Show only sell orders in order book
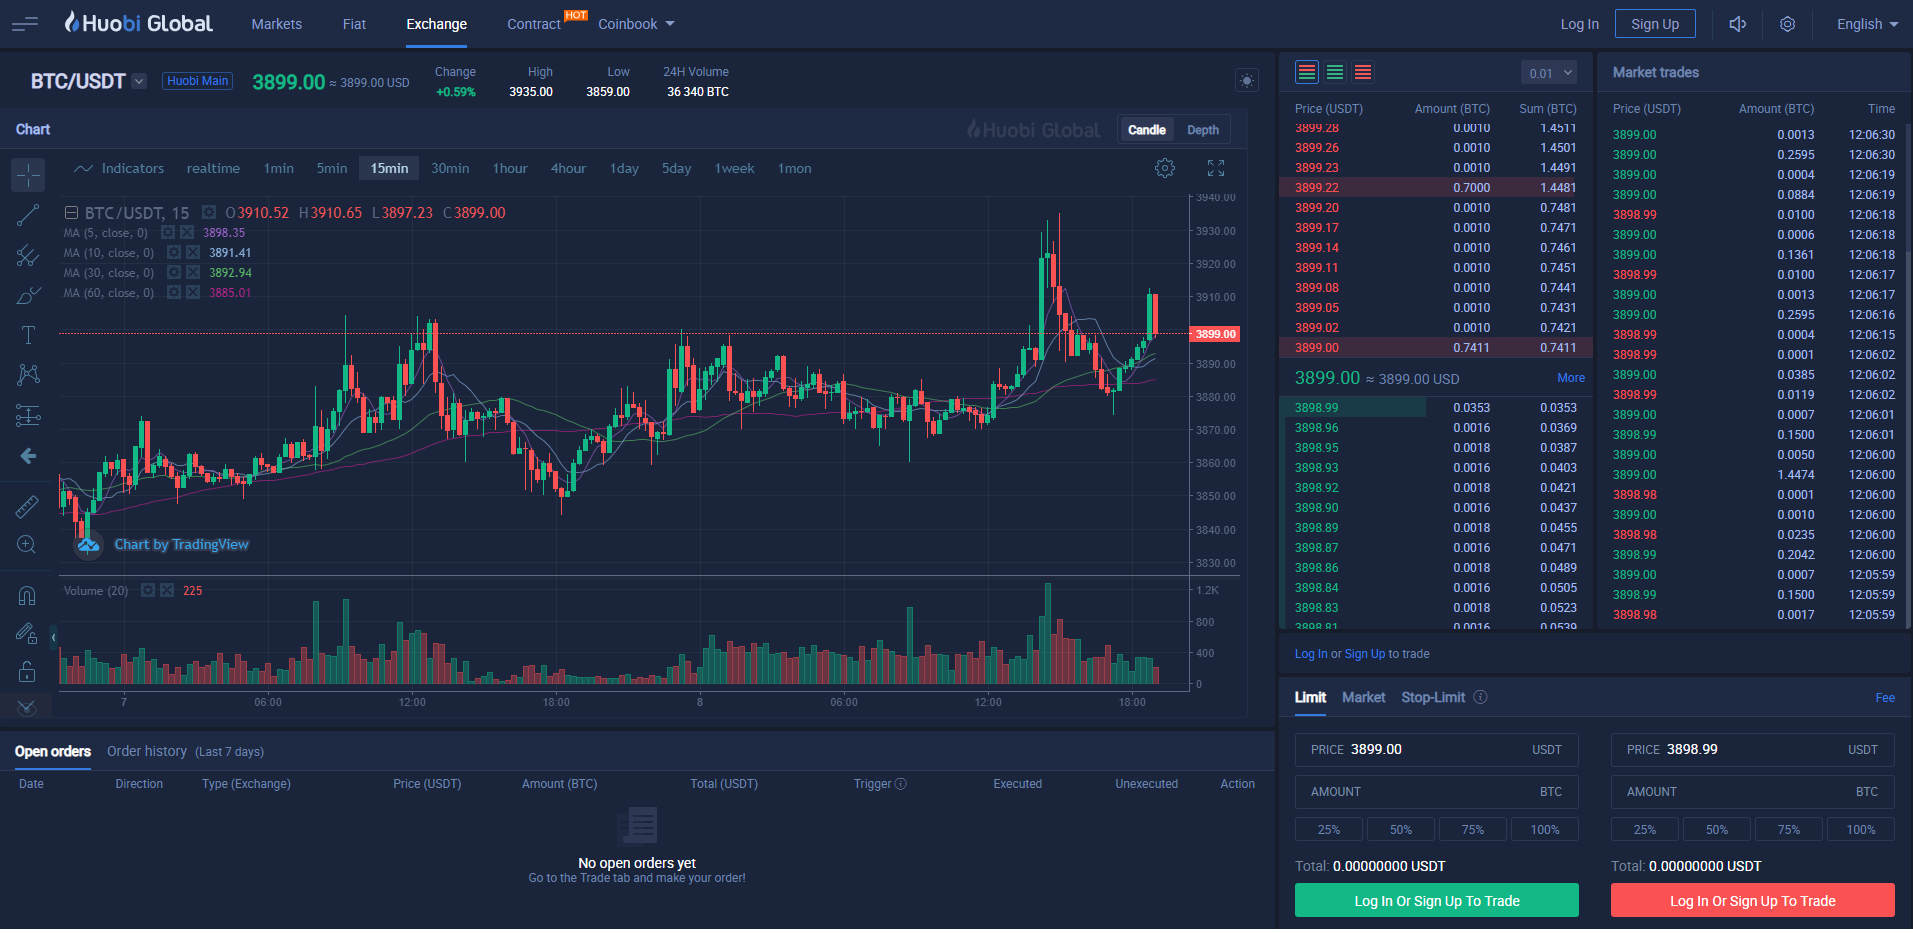Image resolution: width=1913 pixels, height=933 pixels. click(x=1363, y=72)
